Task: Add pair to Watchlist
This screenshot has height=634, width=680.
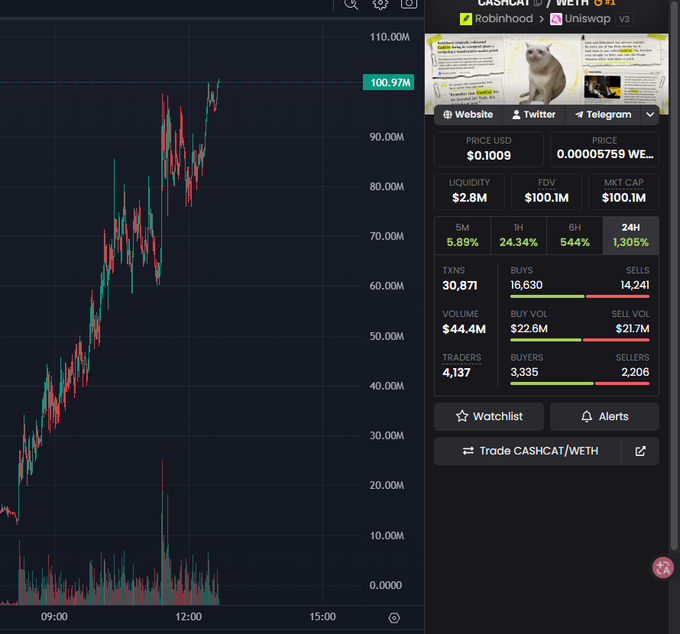Action: click(x=489, y=416)
